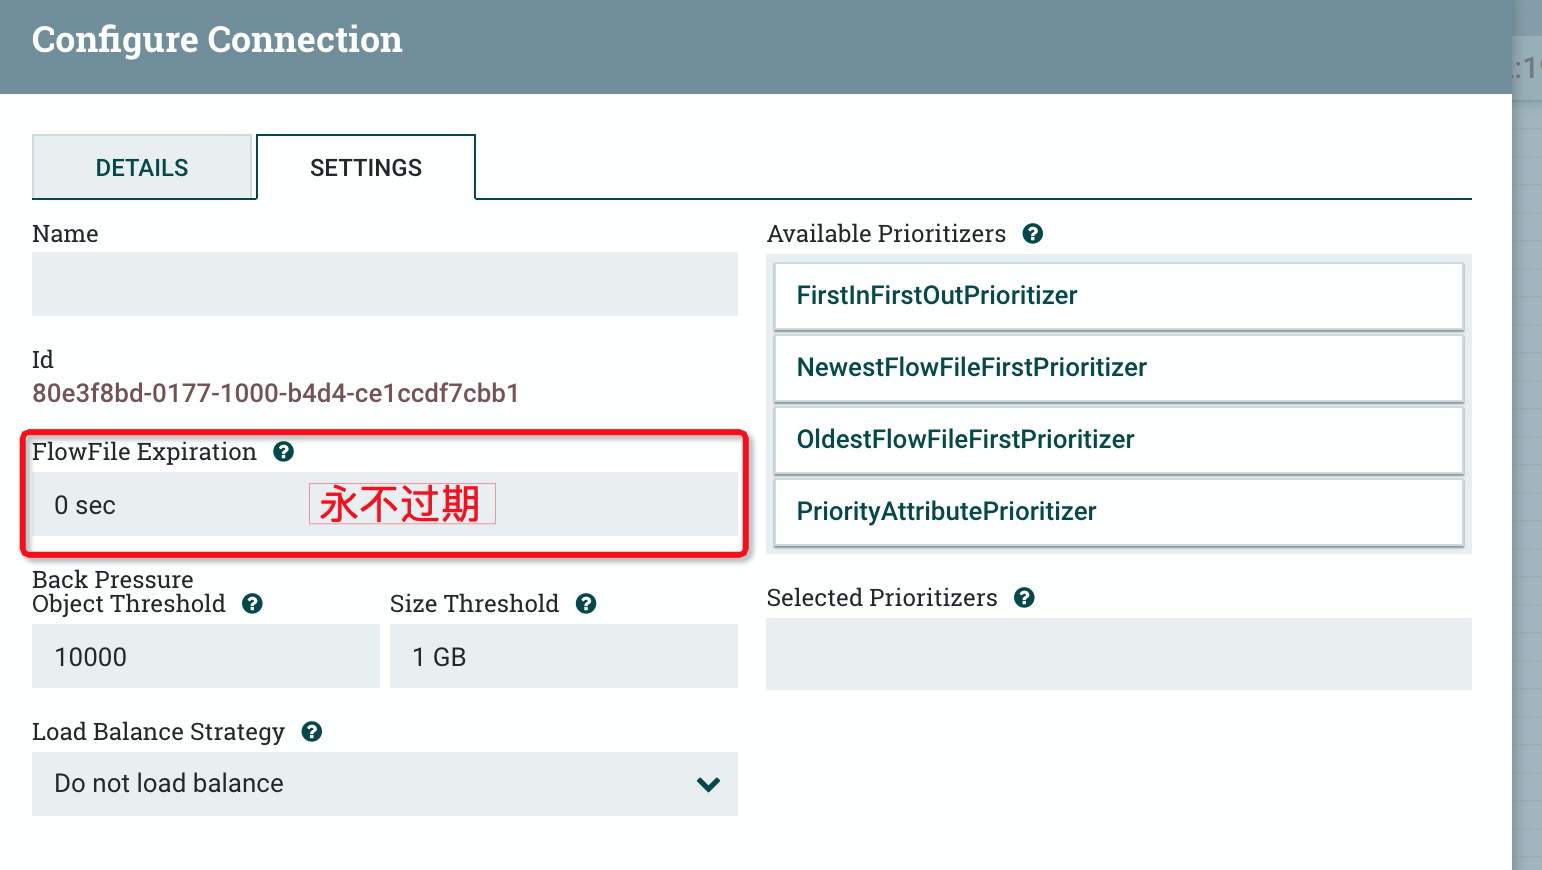Click the Available Prioritizers help icon

(1033, 233)
